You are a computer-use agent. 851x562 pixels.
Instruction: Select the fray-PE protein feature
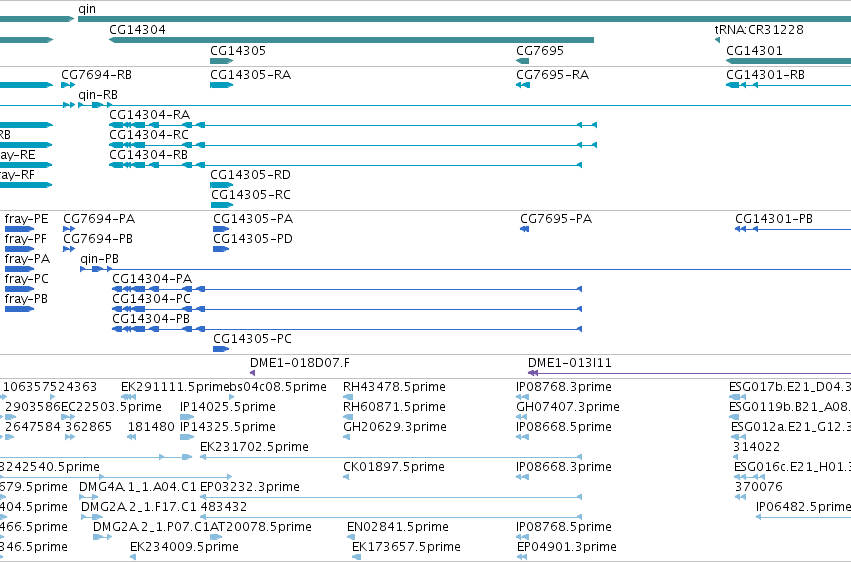(x=19, y=229)
